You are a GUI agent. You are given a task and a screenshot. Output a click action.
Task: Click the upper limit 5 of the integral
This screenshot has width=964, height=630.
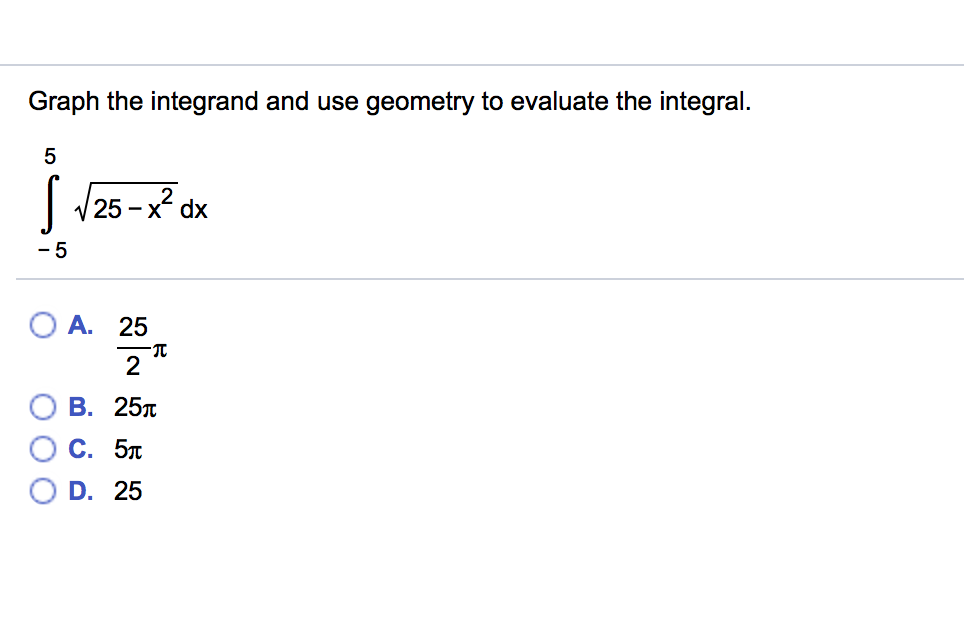coord(49,156)
